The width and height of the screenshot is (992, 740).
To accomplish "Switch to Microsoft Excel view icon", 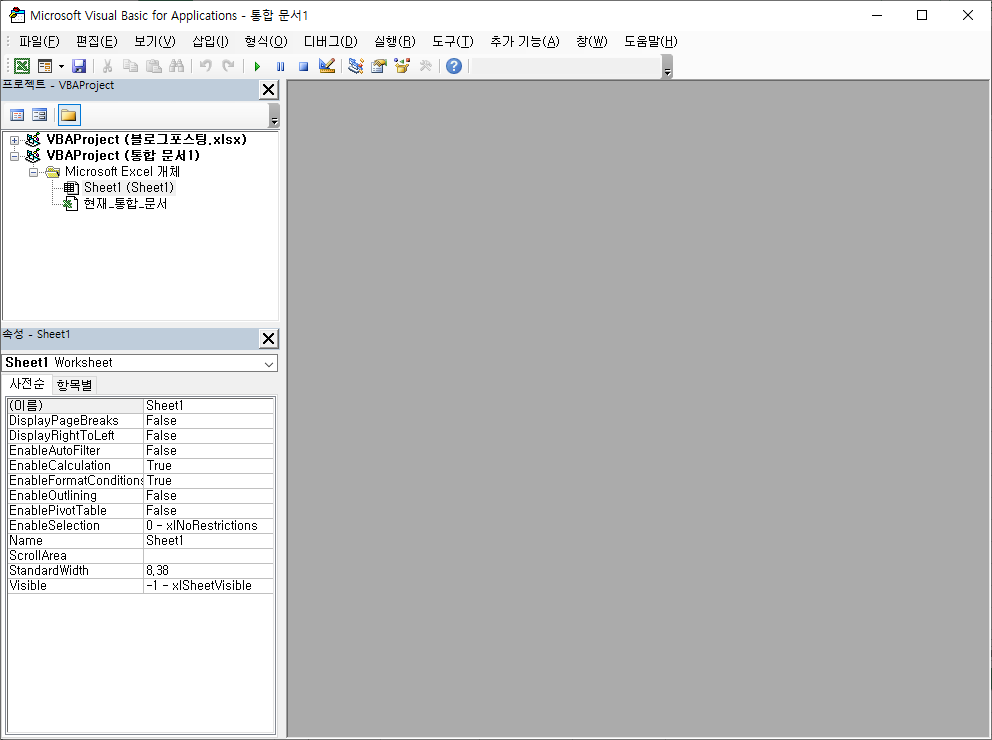I will 22,66.
